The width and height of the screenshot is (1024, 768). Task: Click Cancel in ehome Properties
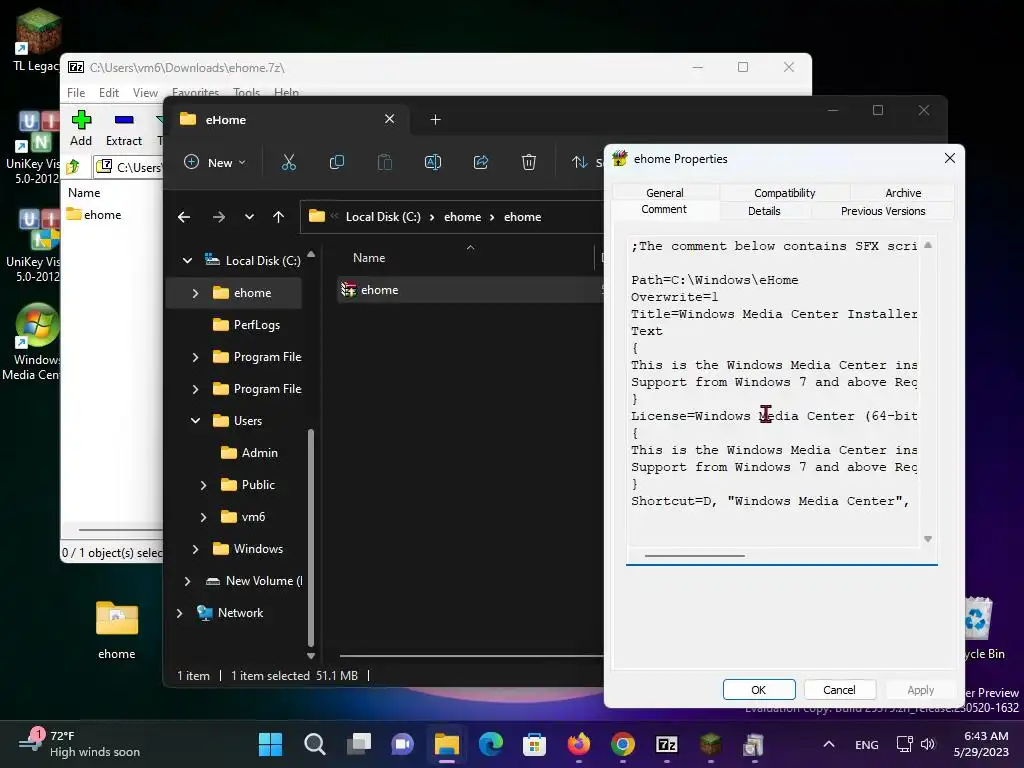point(839,690)
